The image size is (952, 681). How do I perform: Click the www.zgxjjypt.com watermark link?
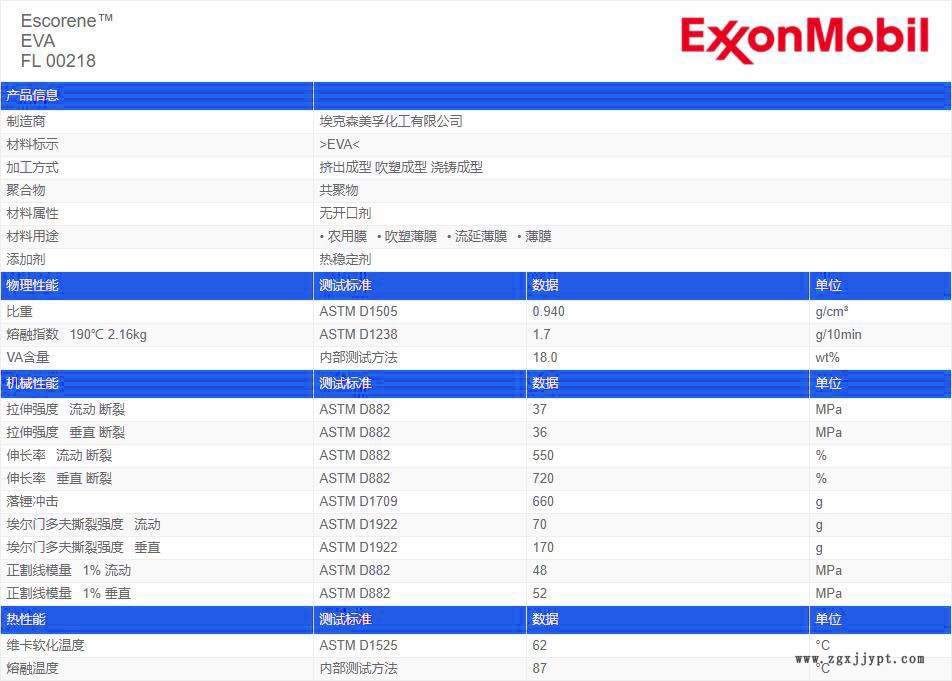859,659
